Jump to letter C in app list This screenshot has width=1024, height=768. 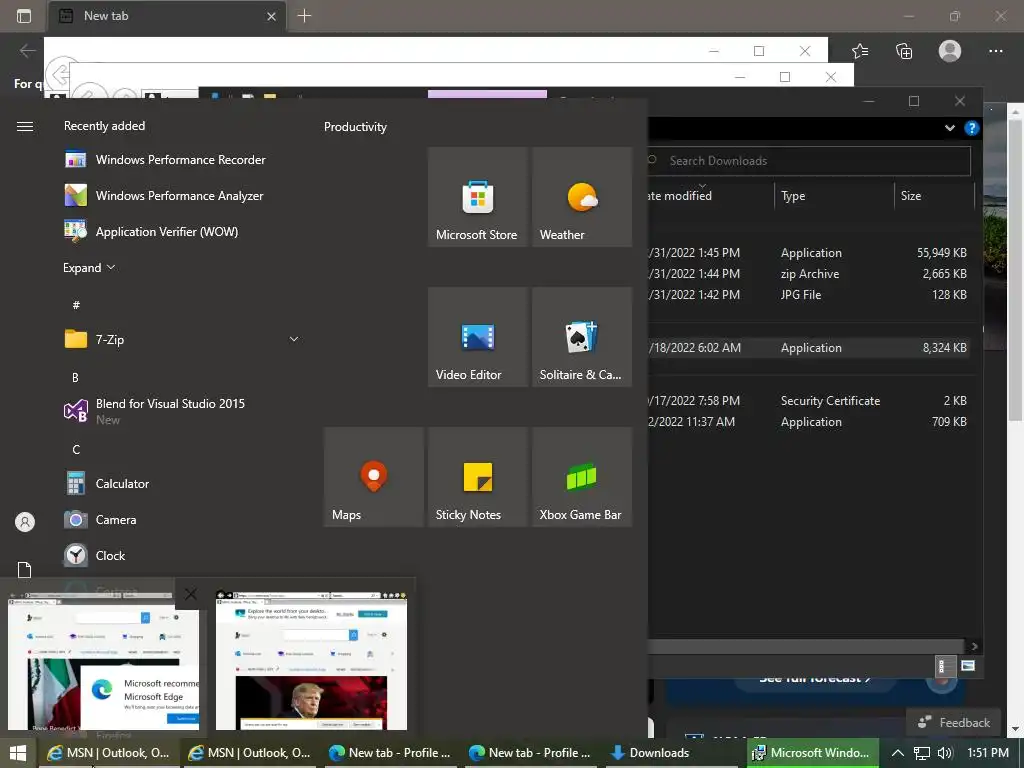pos(76,449)
